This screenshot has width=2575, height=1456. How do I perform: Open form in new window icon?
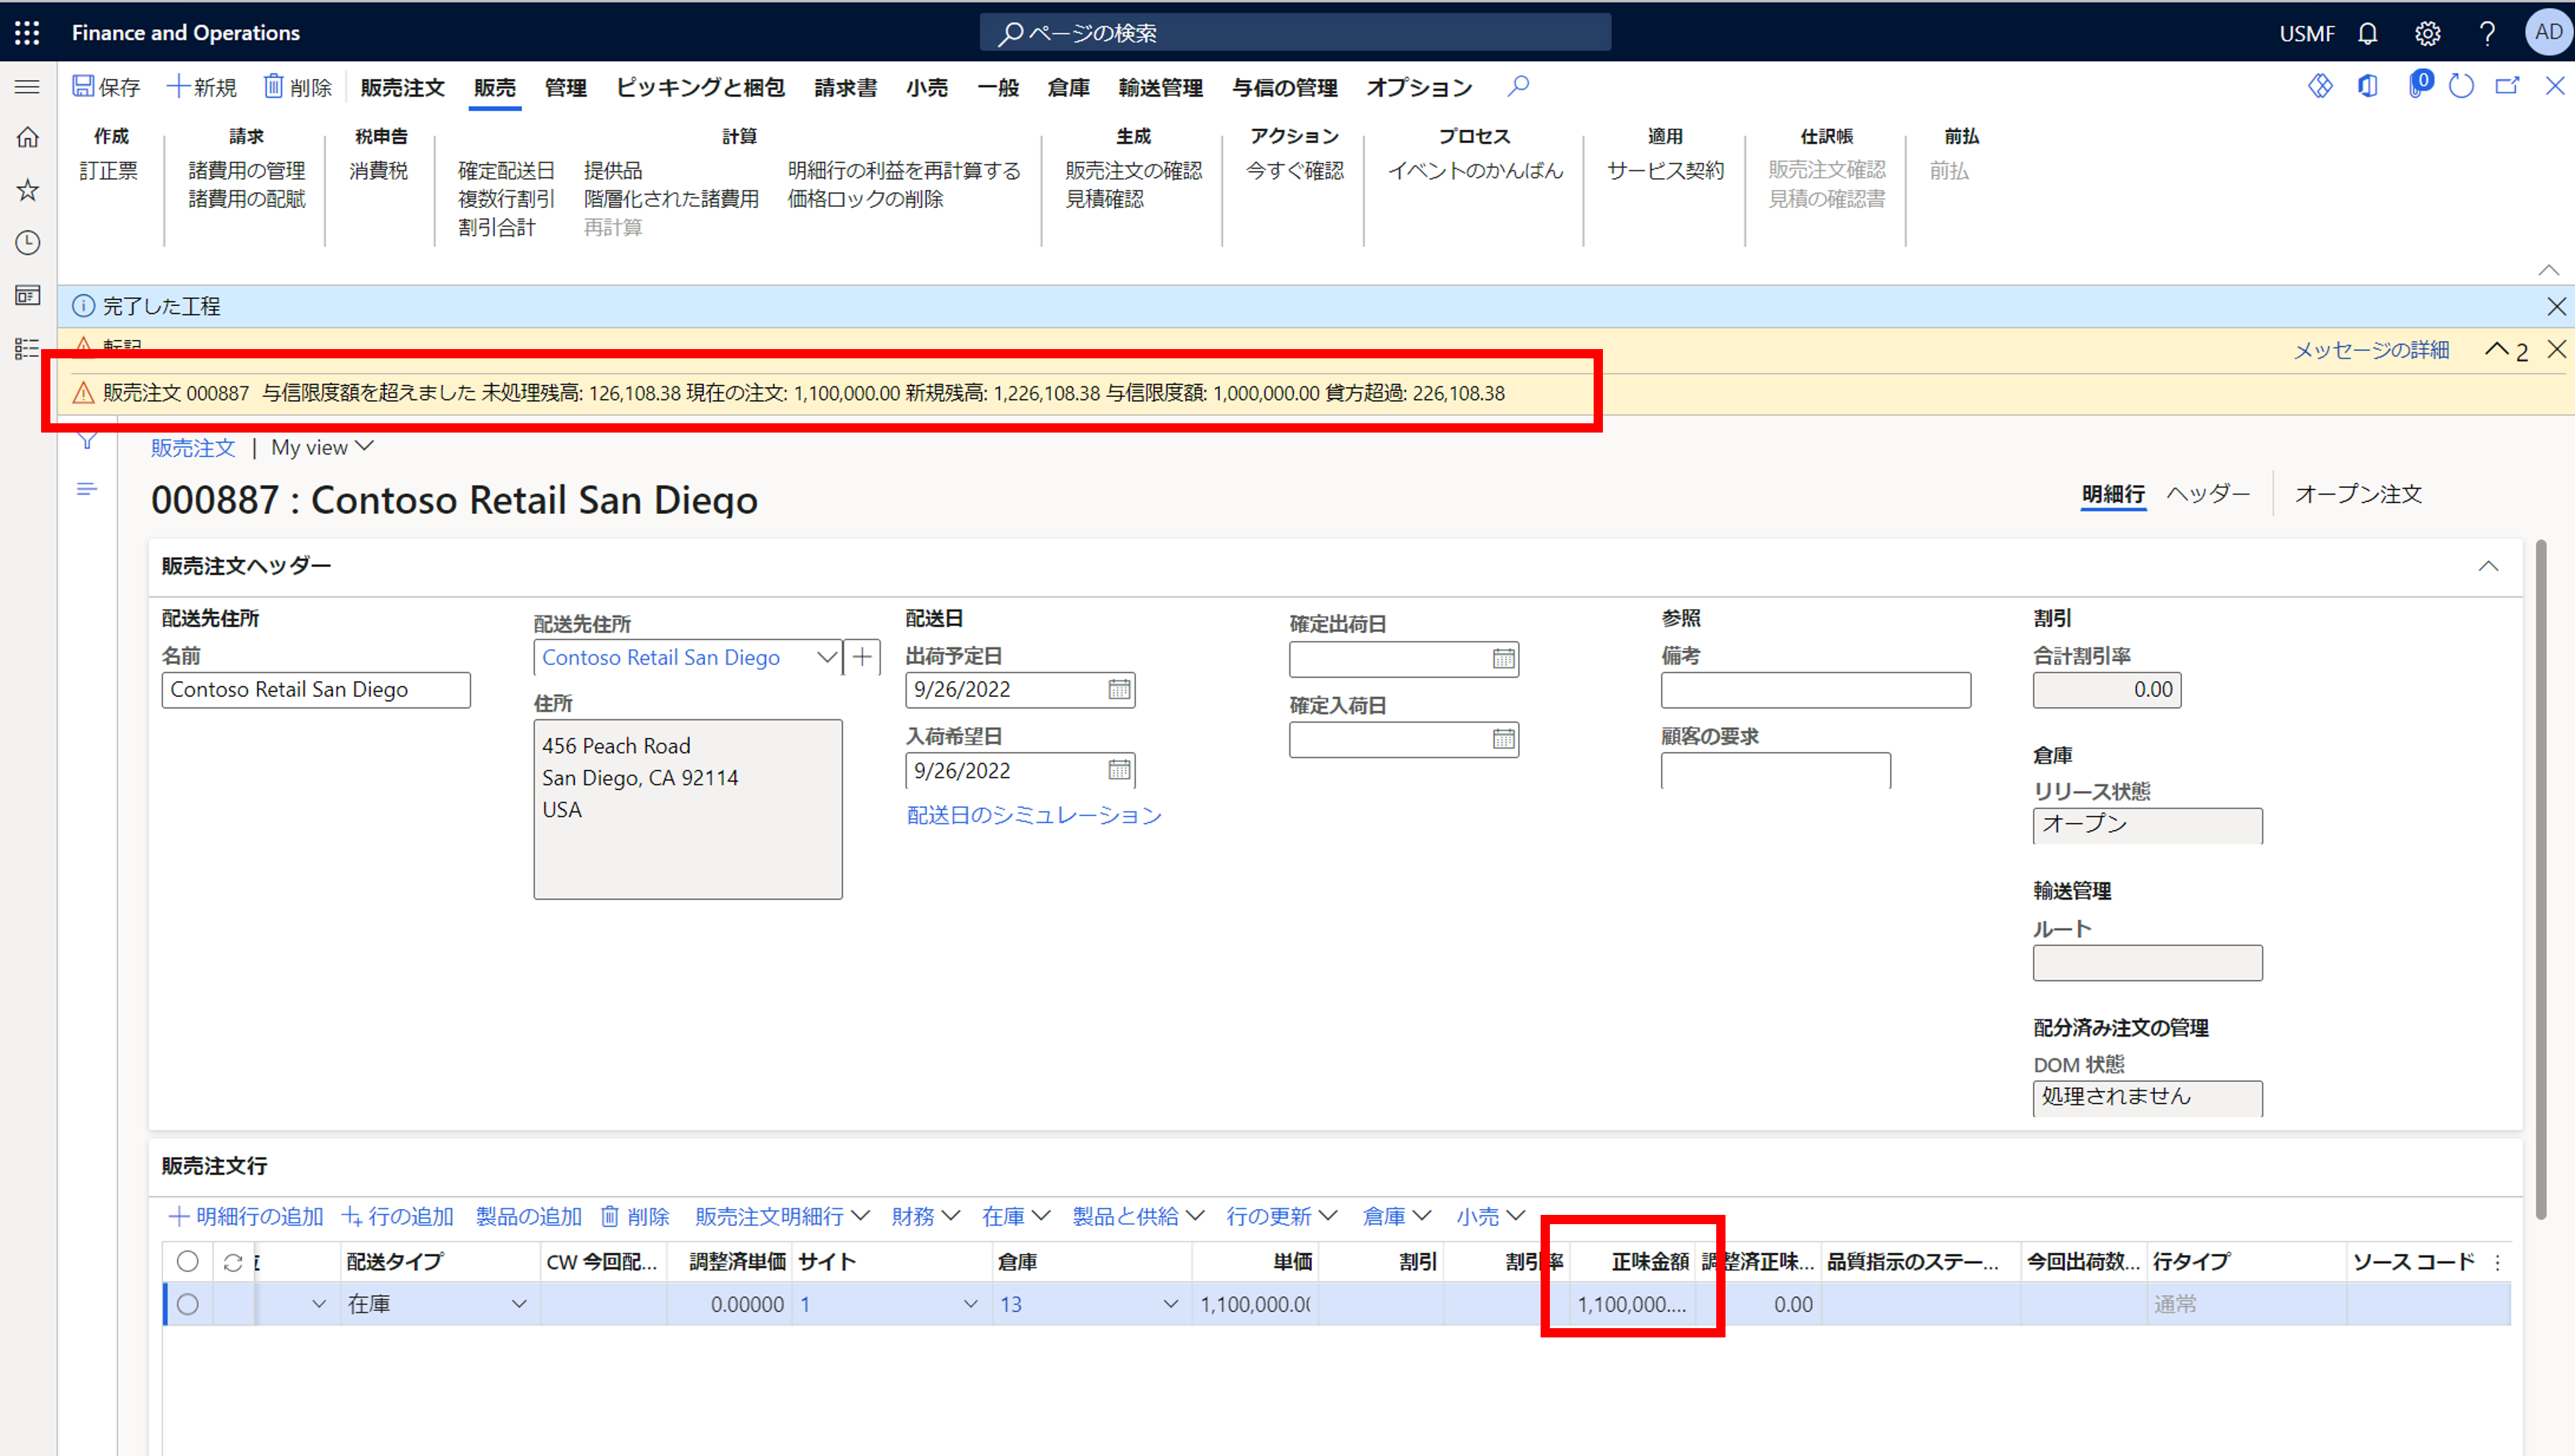(x=2507, y=86)
